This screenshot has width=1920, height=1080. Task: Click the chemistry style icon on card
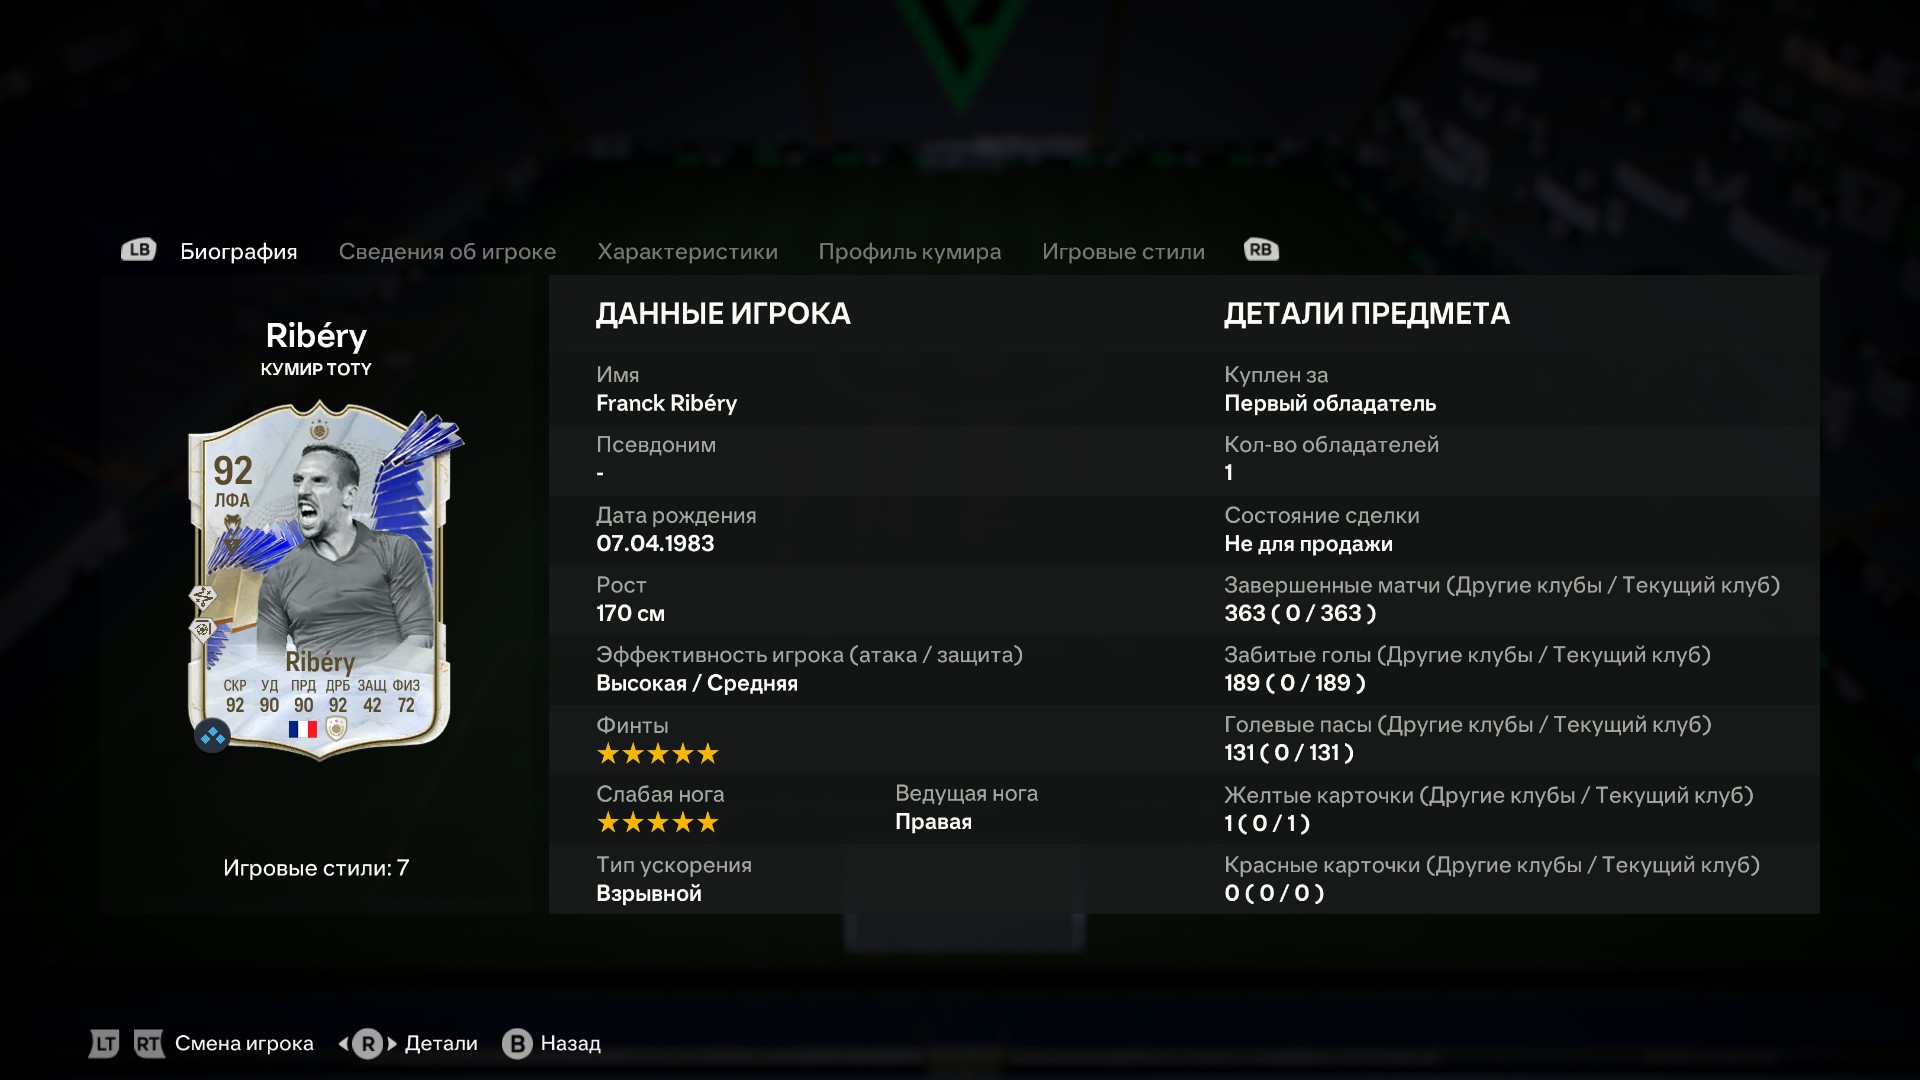(x=212, y=737)
